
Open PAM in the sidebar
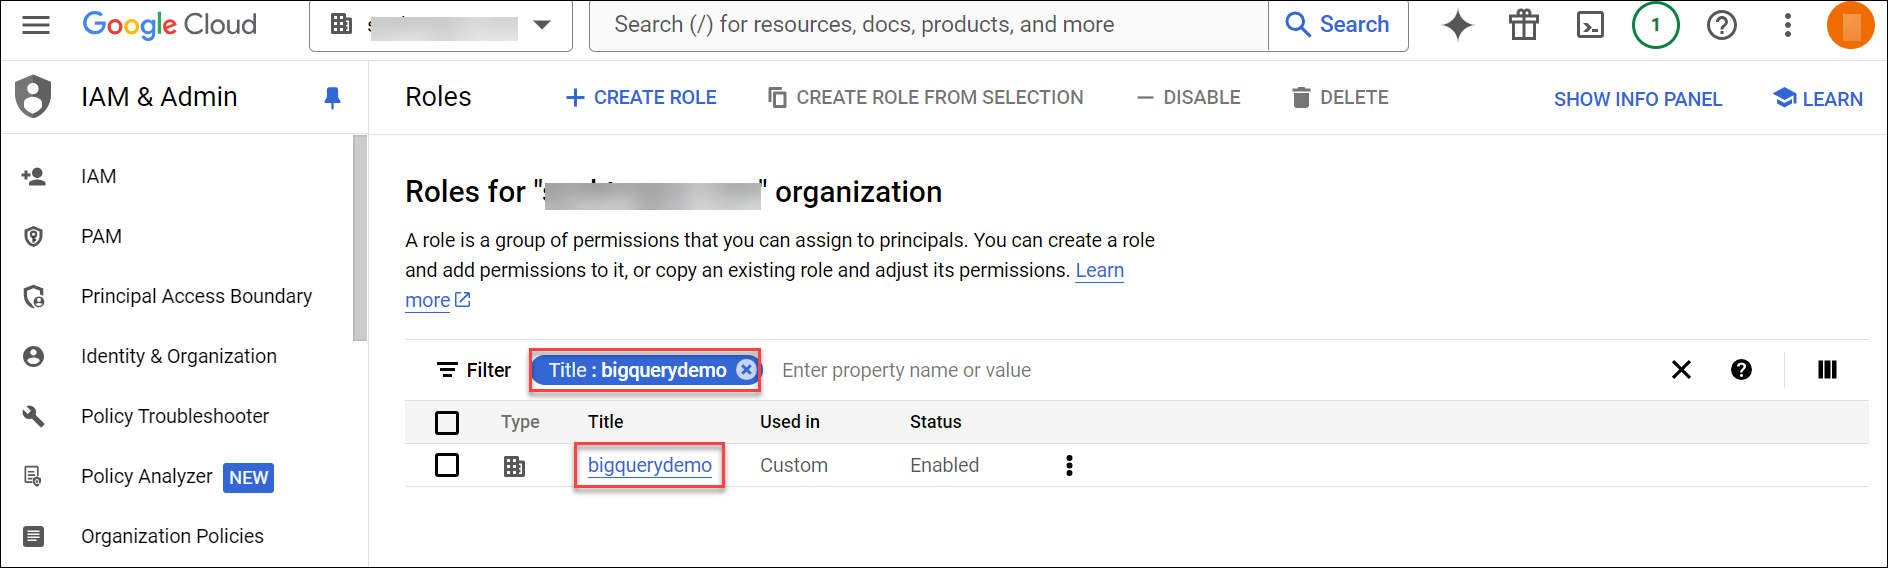coord(101,237)
